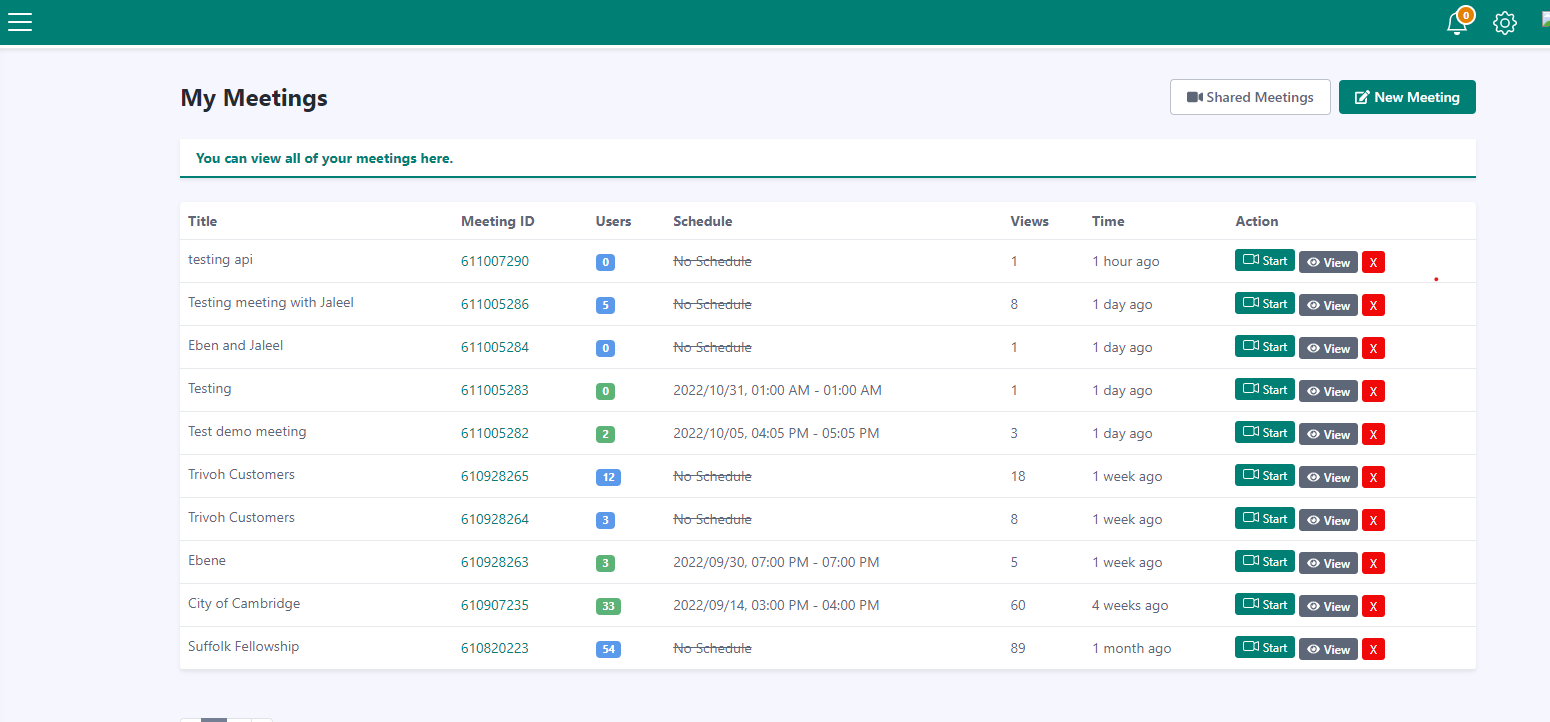The width and height of the screenshot is (1550, 722).
Task: Start the 'testing api' meeting
Action: point(1264,261)
